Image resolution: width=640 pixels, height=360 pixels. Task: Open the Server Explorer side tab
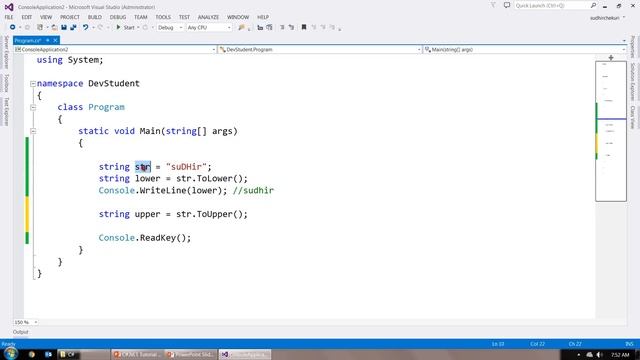pos(6,53)
